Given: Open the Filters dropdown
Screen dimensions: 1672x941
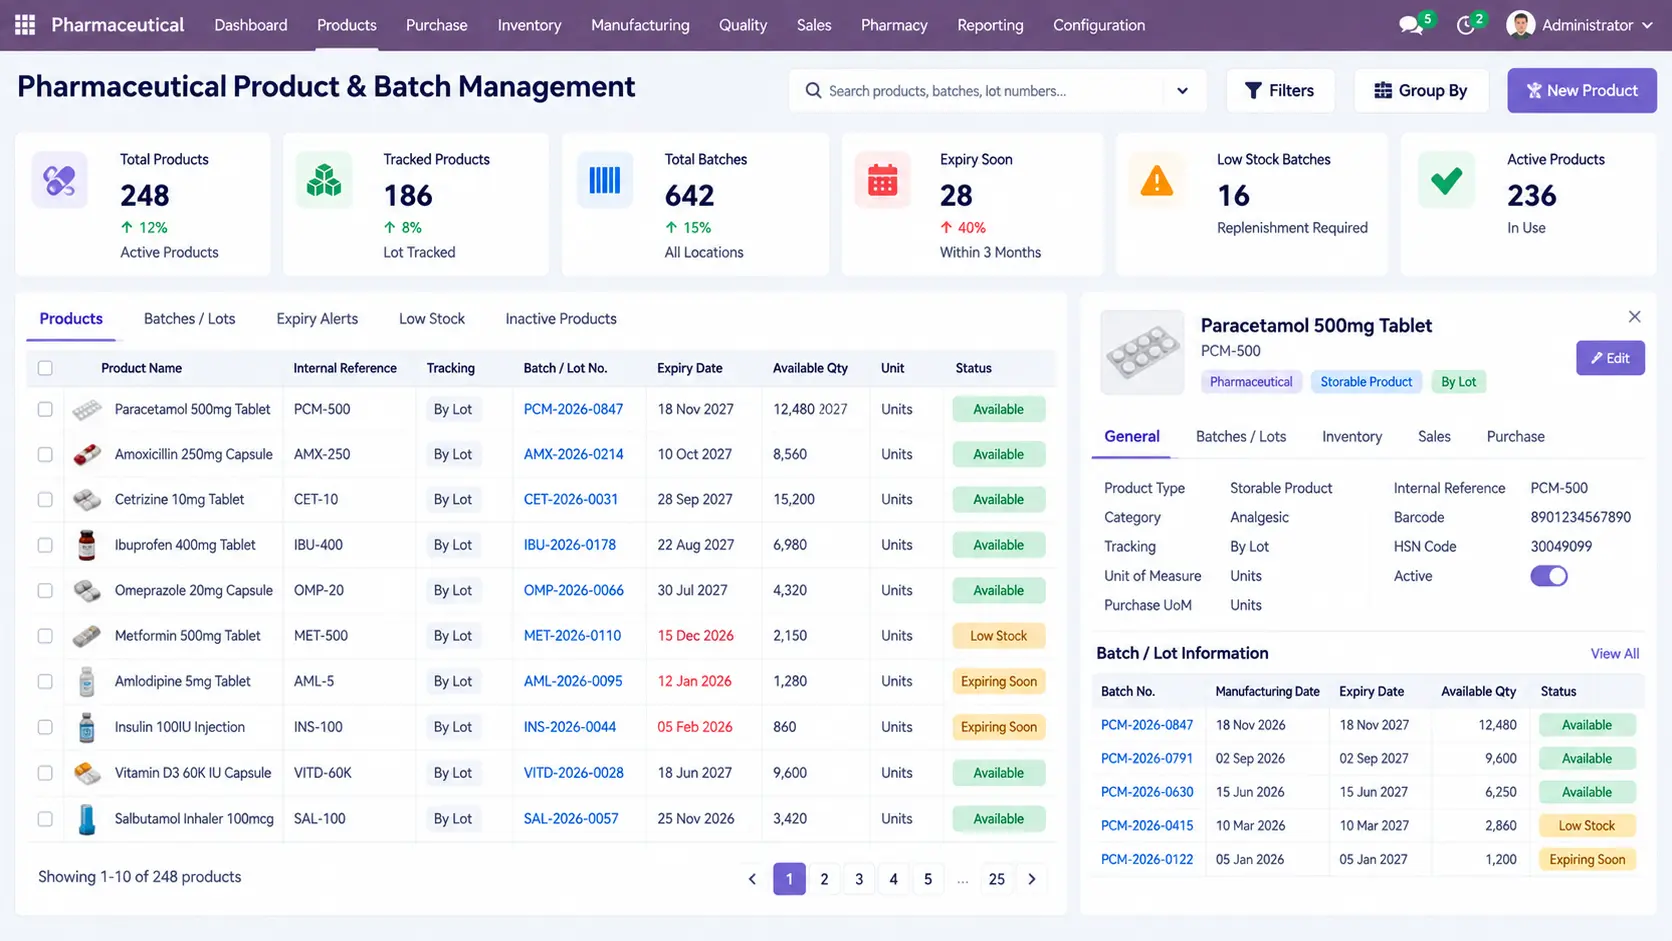Looking at the screenshot, I should pyautogui.click(x=1280, y=91).
